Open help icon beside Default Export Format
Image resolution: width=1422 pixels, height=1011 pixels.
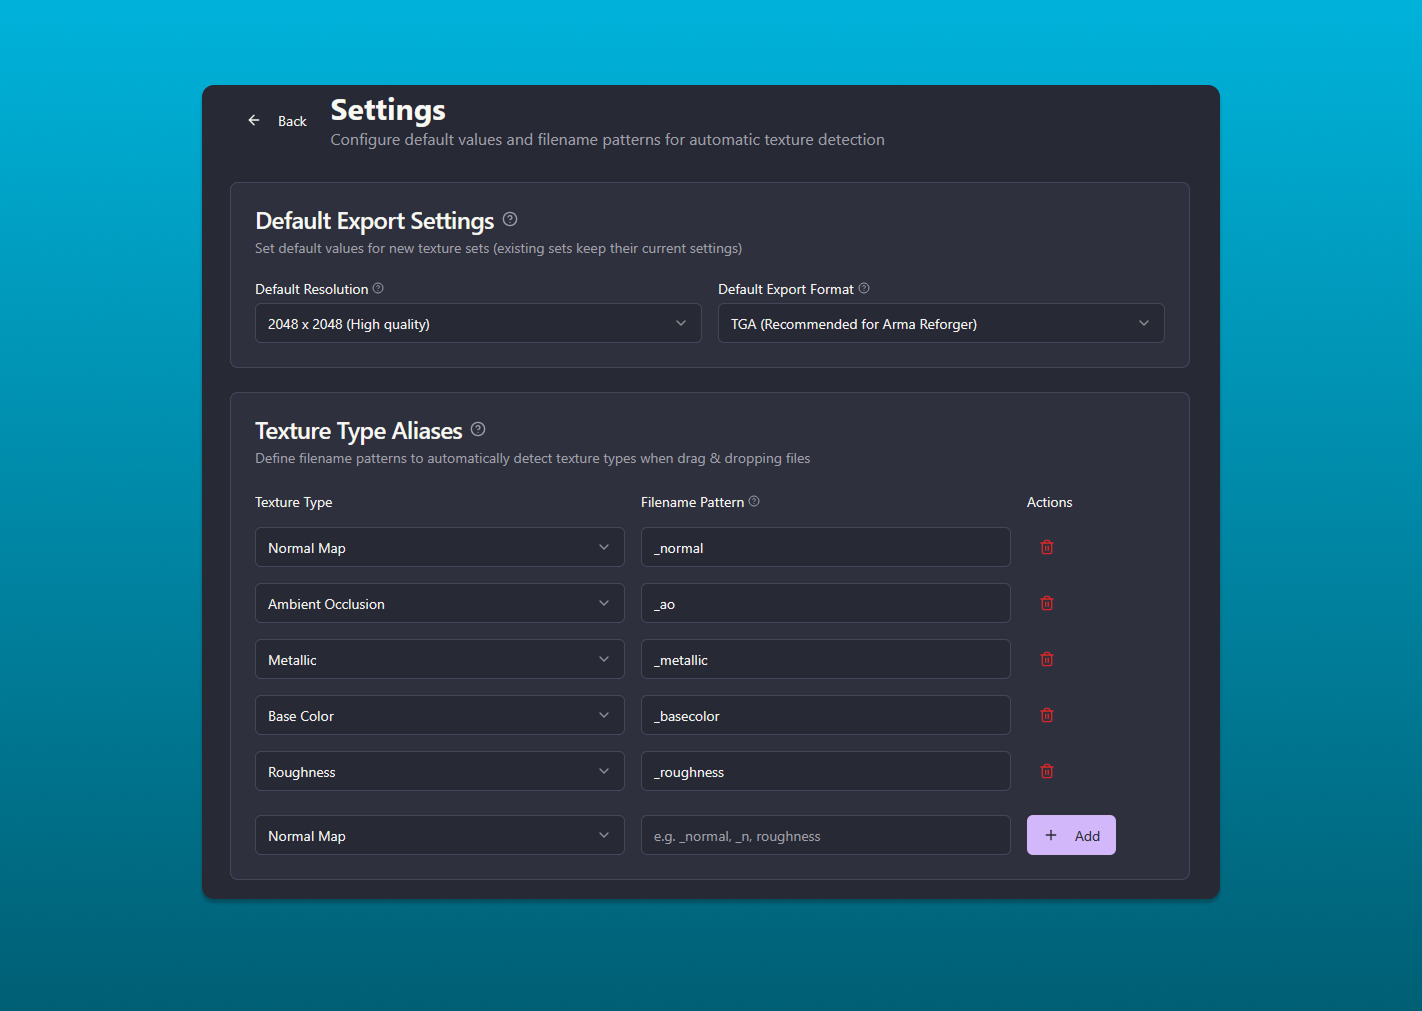(x=864, y=288)
